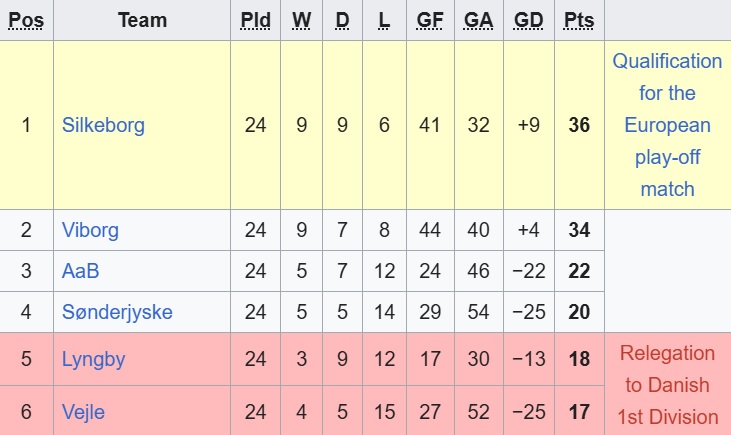This screenshot has width=731, height=435.
Task: Click the Pld column header abbreviation
Action: (x=256, y=21)
